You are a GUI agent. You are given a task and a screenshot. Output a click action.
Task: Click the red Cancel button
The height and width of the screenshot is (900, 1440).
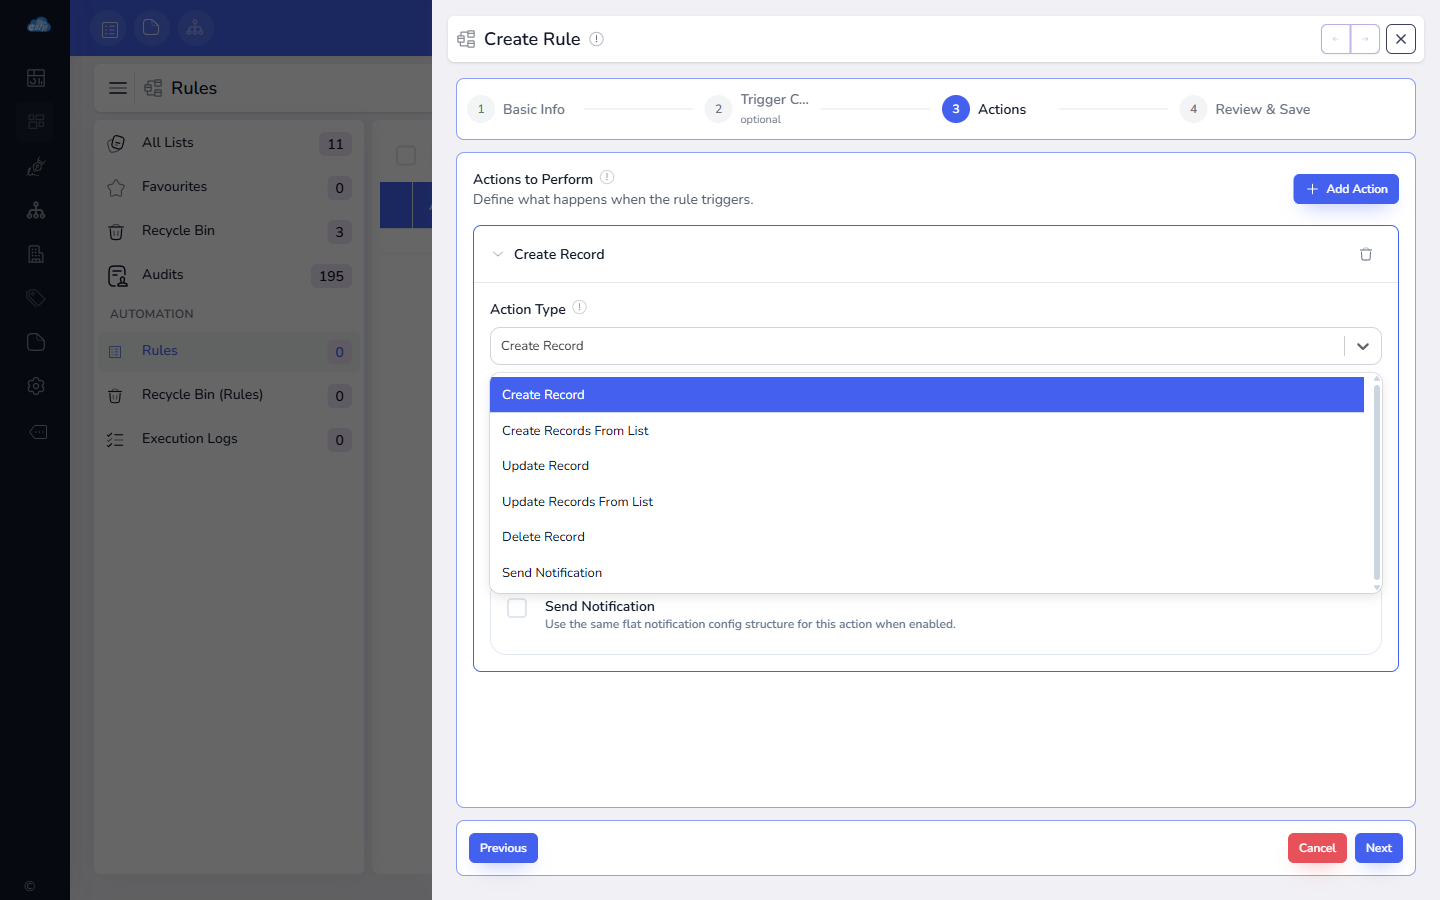(x=1317, y=848)
